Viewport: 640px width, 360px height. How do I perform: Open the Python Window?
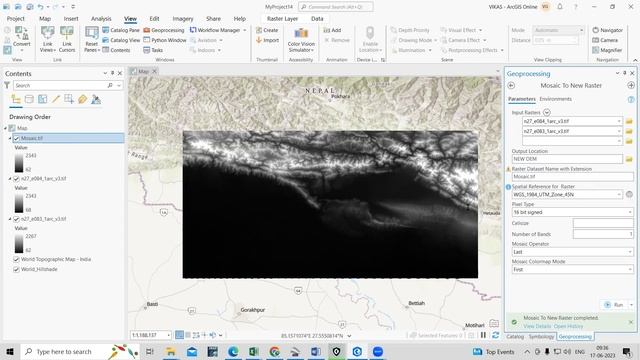(x=165, y=40)
